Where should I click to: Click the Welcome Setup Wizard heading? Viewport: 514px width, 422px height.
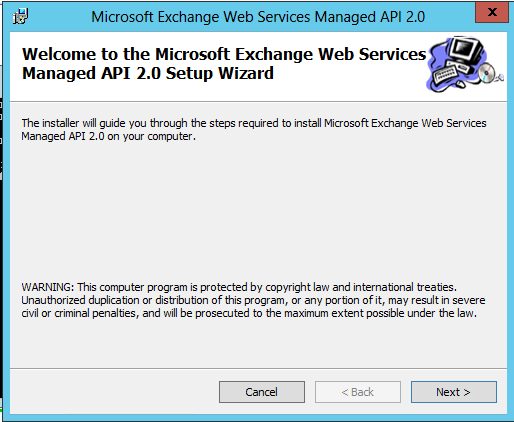click(224, 63)
